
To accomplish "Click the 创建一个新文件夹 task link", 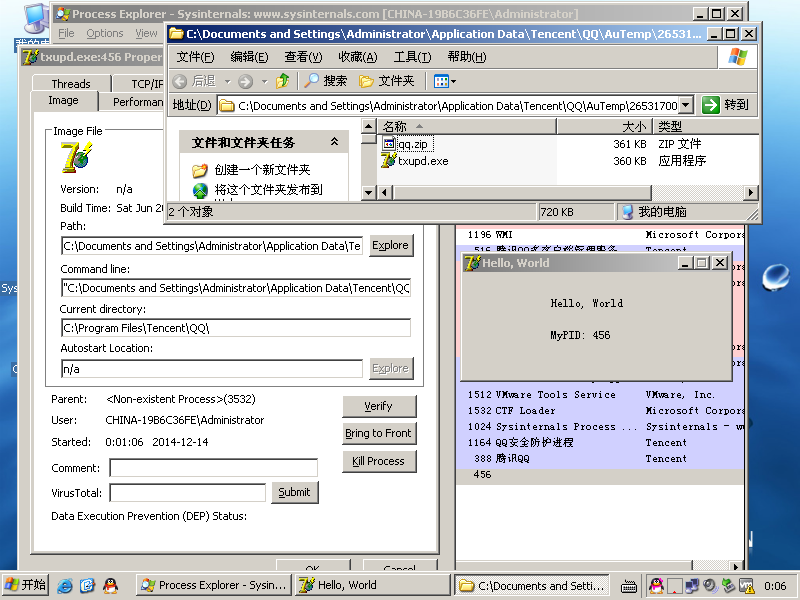I will [262, 169].
